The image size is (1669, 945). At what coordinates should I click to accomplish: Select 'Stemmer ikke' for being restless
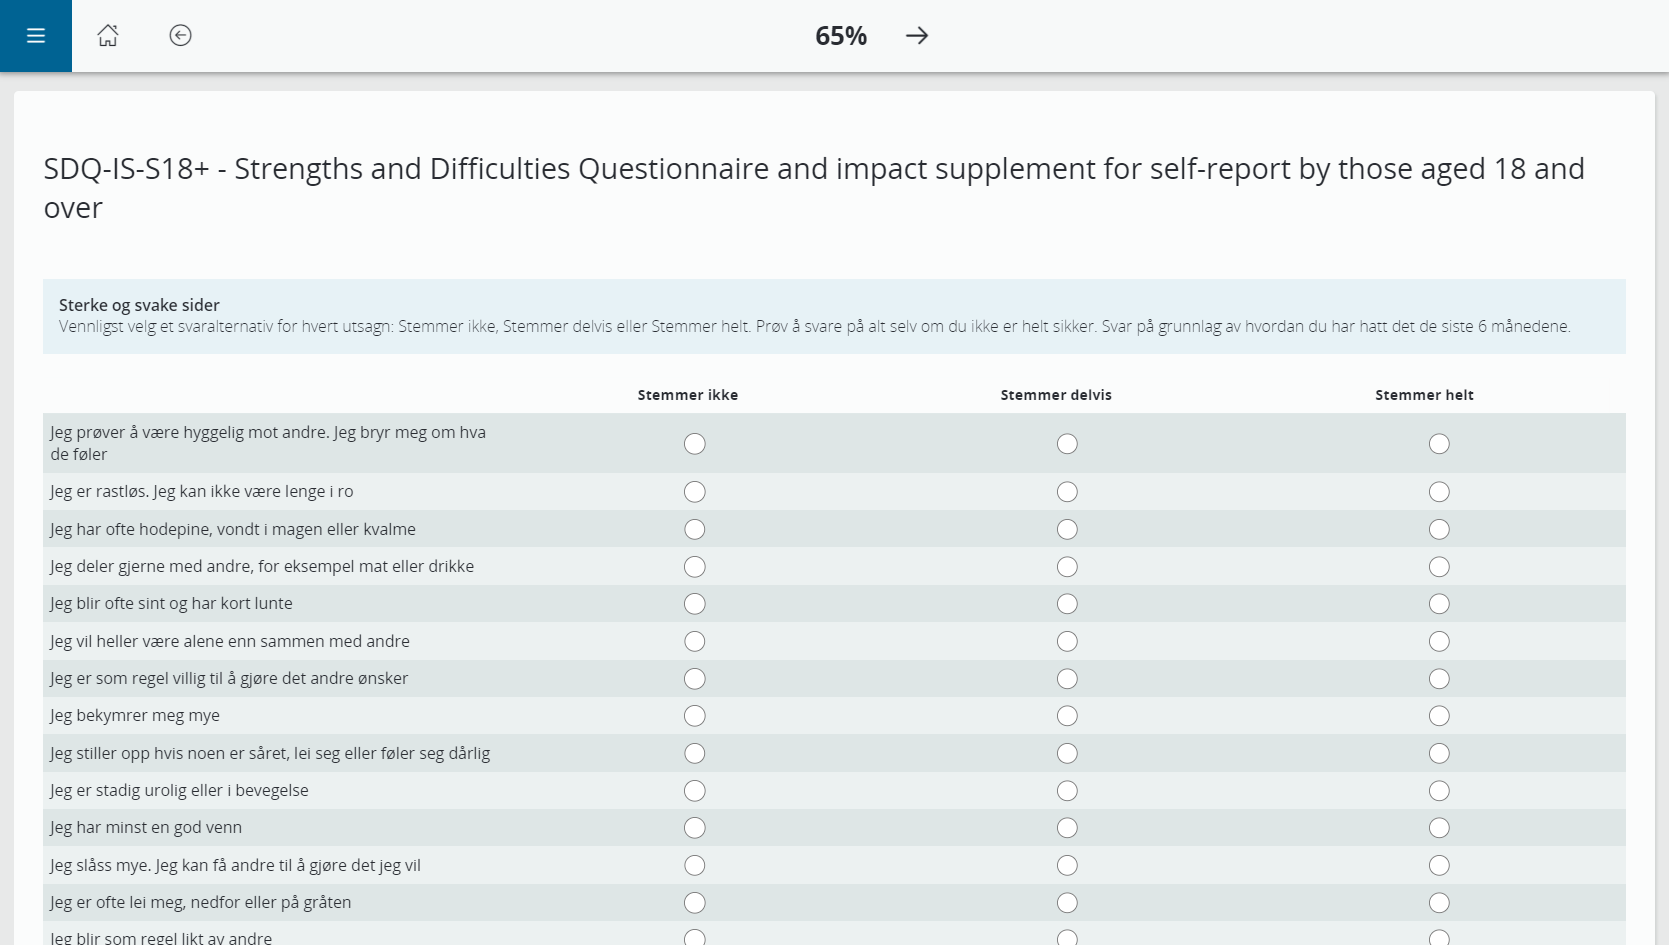pyautogui.click(x=694, y=491)
